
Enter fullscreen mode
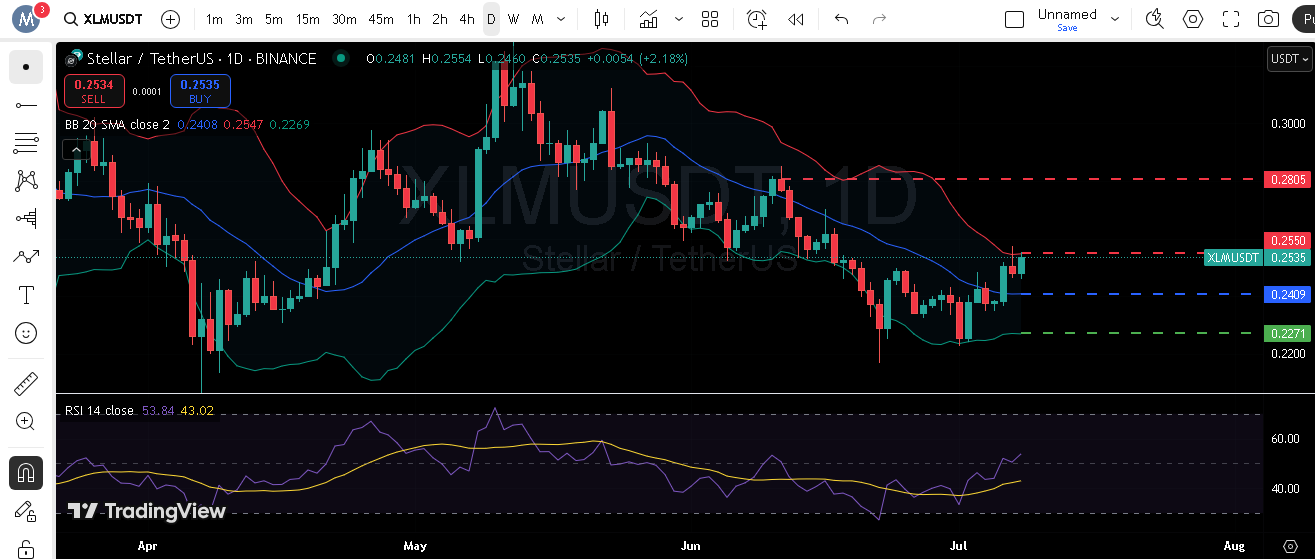tap(1231, 19)
